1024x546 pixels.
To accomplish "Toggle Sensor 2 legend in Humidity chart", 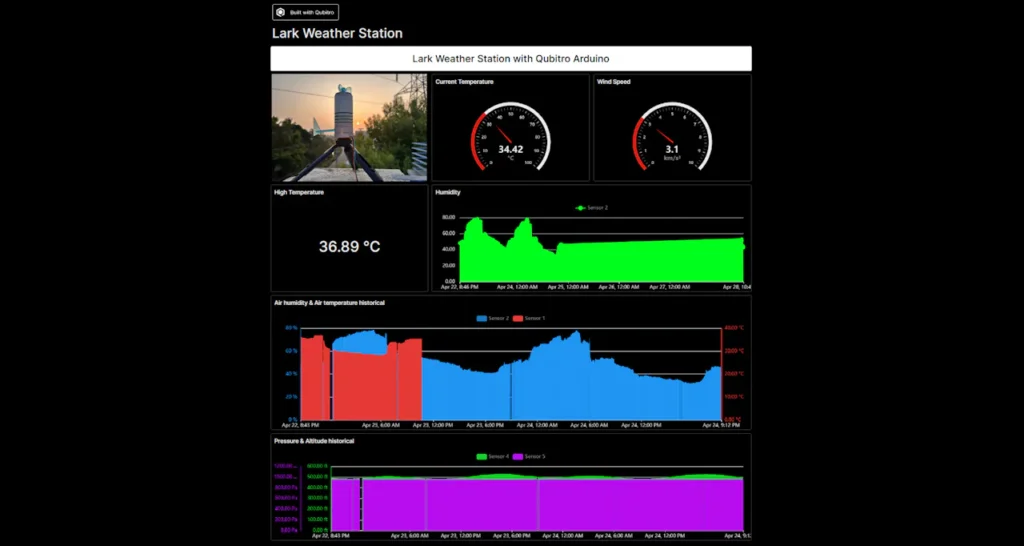I will (x=592, y=208).
